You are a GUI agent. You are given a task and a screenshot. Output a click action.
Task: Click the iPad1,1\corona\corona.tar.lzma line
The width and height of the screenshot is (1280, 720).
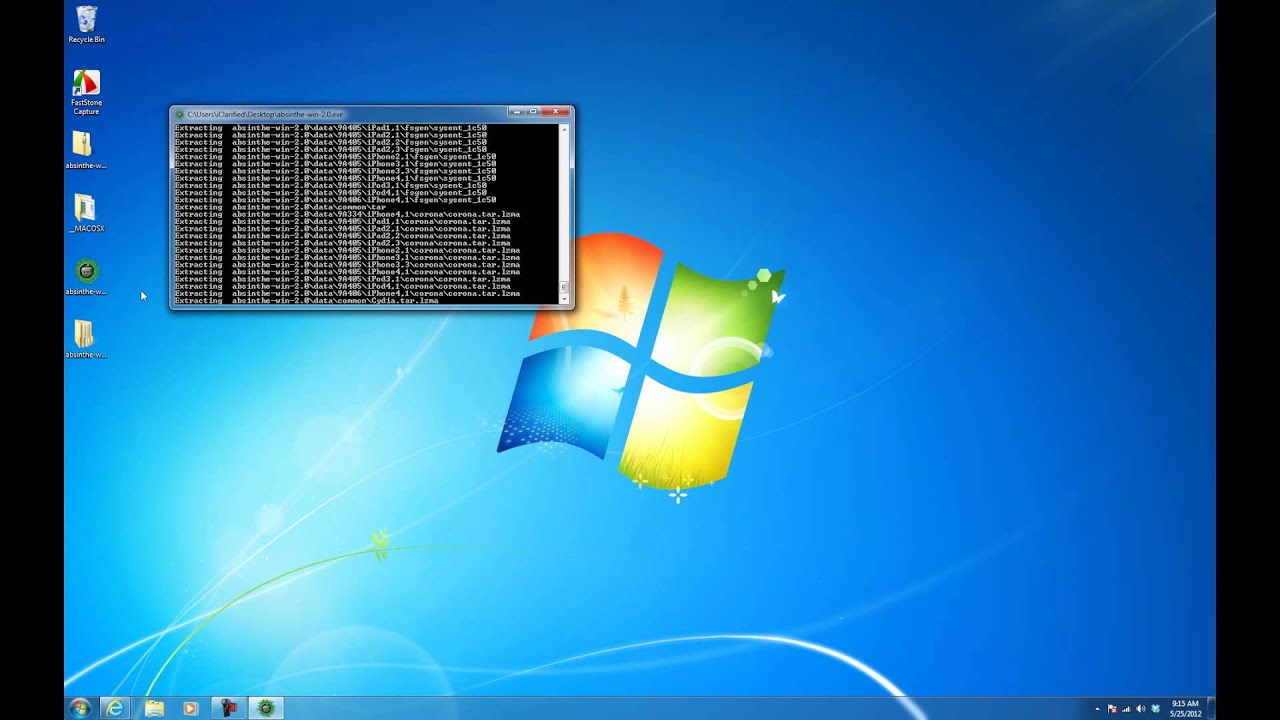[342, 222]
